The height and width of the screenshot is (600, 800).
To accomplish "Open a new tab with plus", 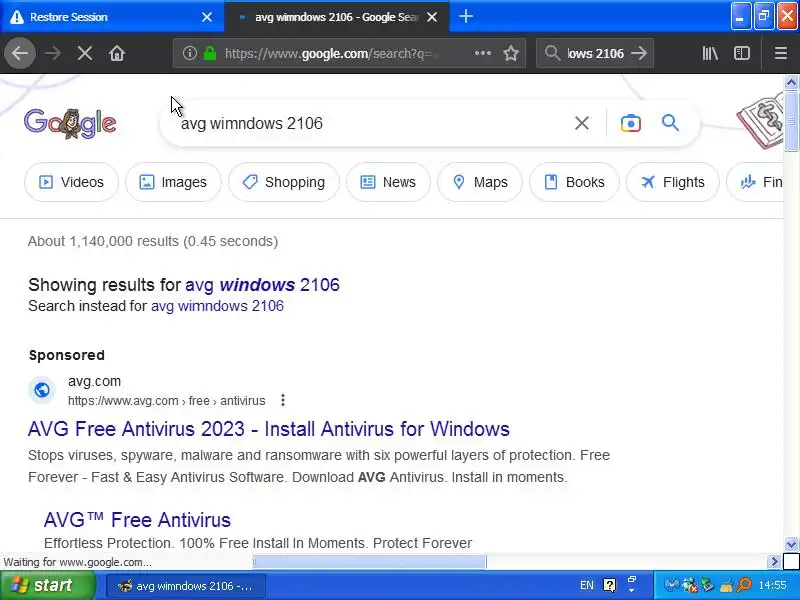I will click(465, 16).
